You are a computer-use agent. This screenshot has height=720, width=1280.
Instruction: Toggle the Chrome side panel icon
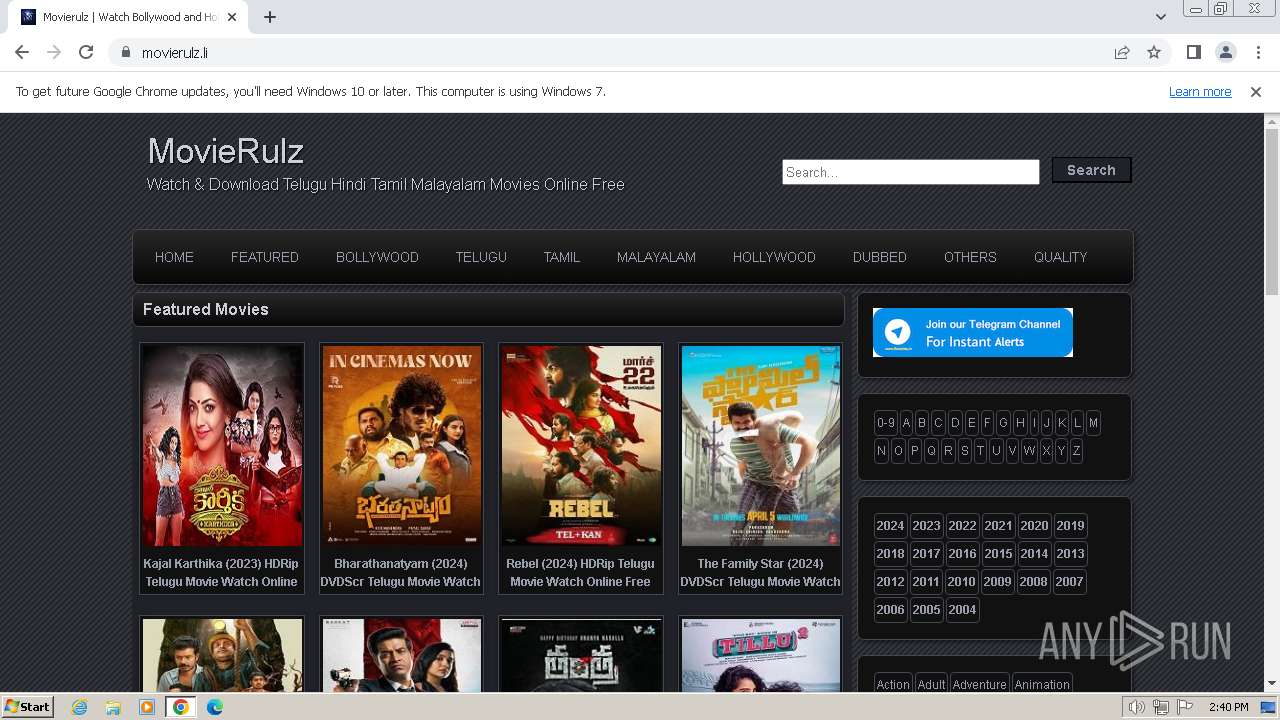click(1193, 52)
